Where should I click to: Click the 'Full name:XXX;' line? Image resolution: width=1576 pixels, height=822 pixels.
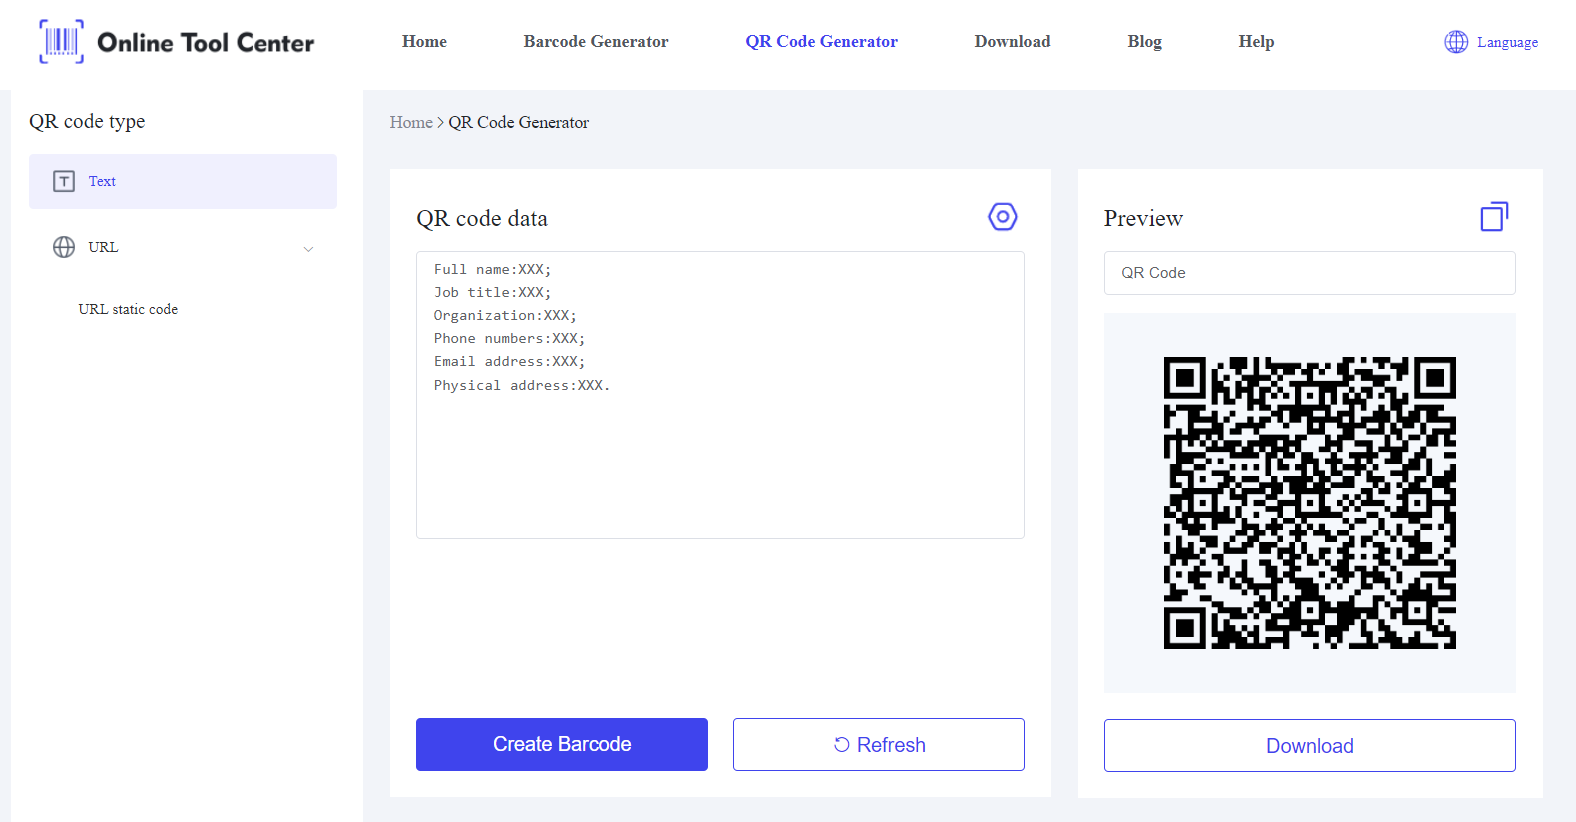tap(492, 269)
